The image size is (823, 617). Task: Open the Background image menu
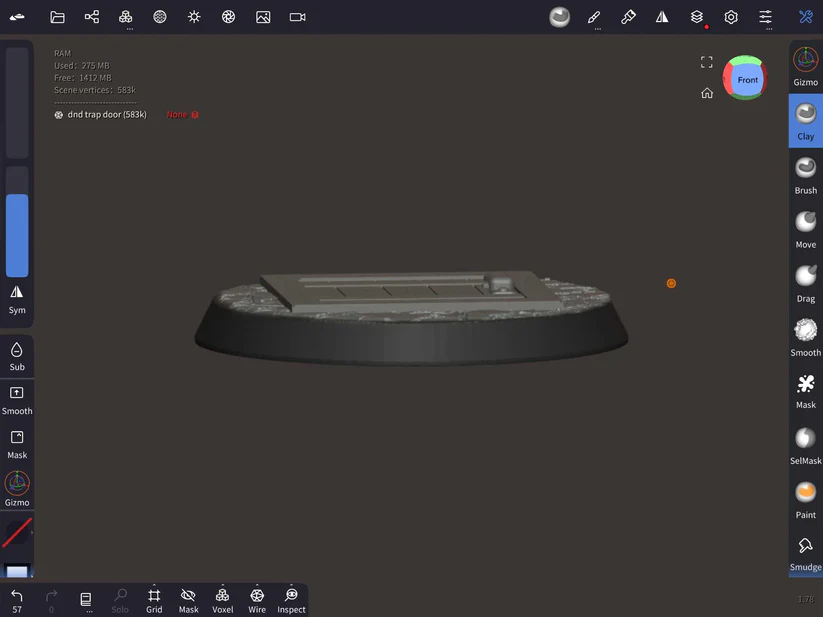263,17
